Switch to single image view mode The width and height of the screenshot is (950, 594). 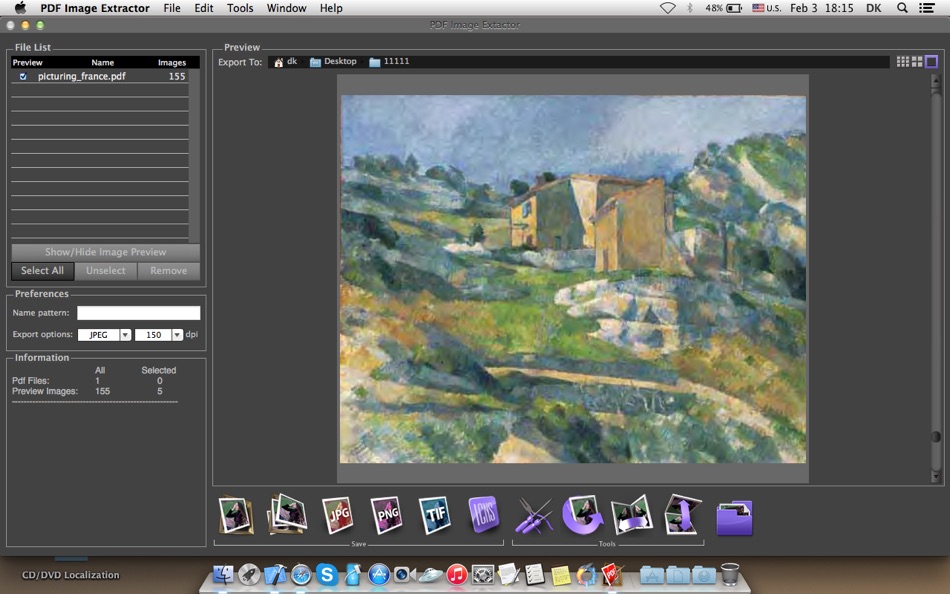click(931, 62)
